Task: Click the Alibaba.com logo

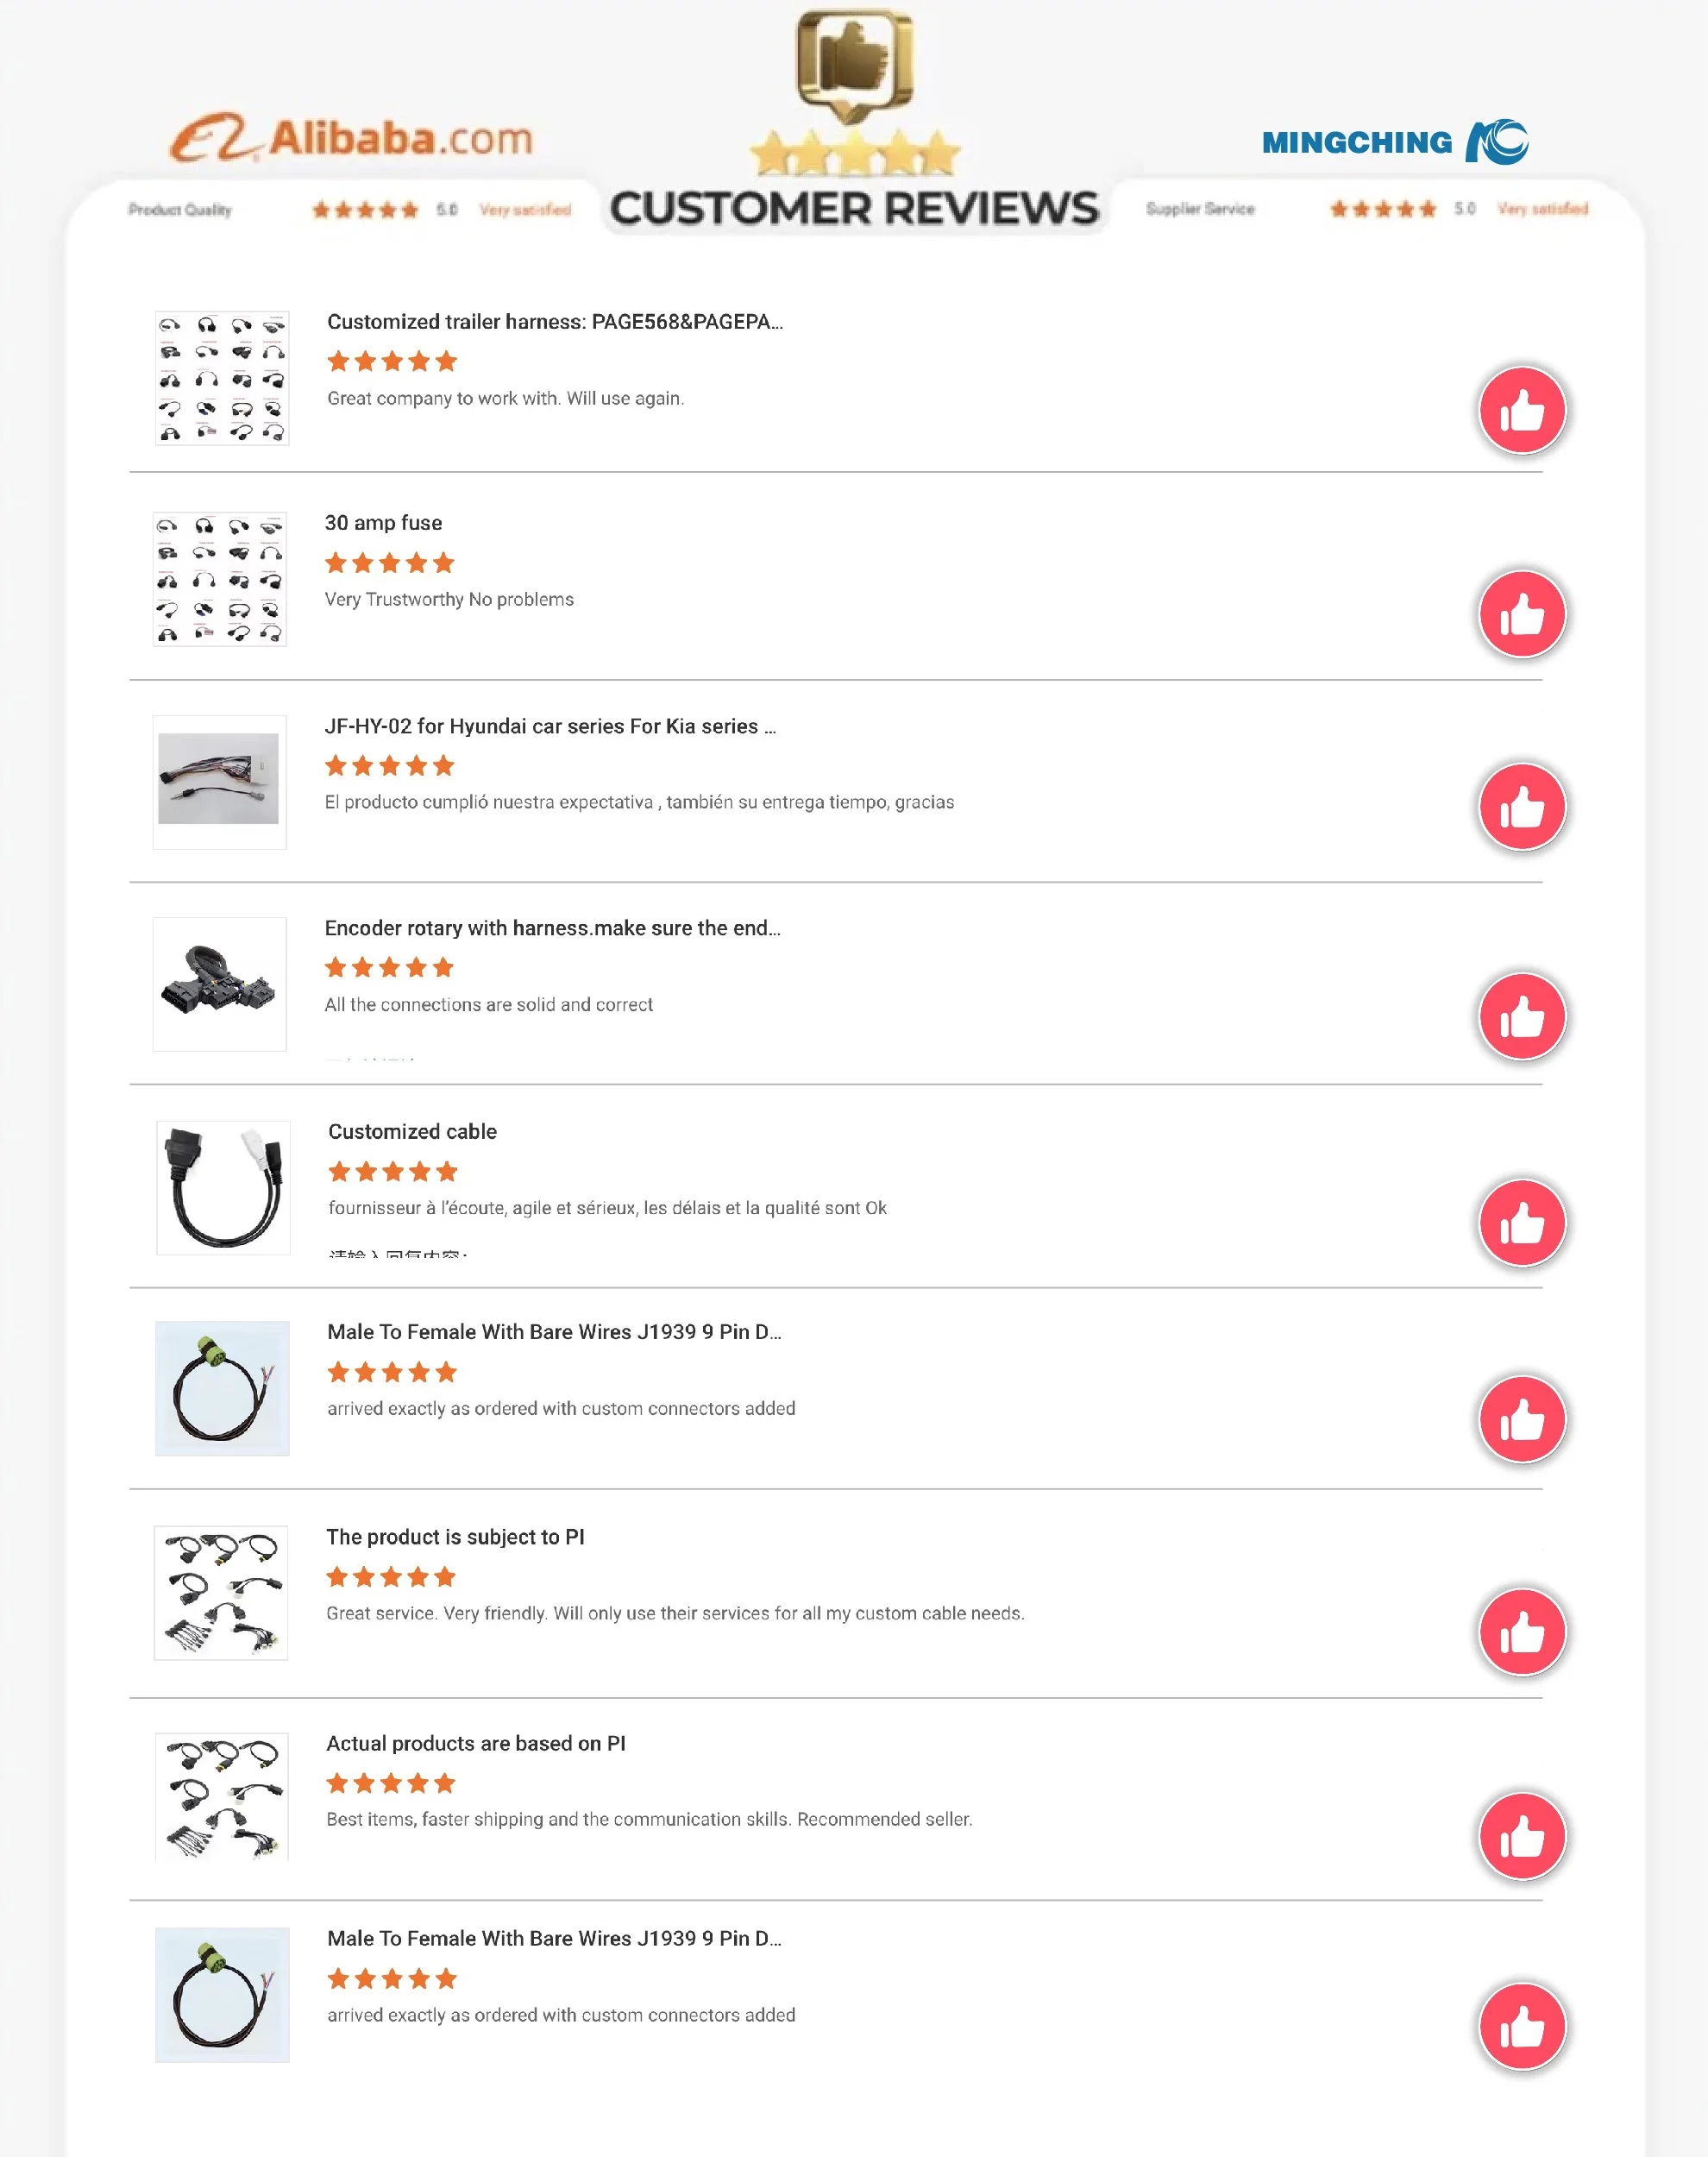Action: point(352,138)
